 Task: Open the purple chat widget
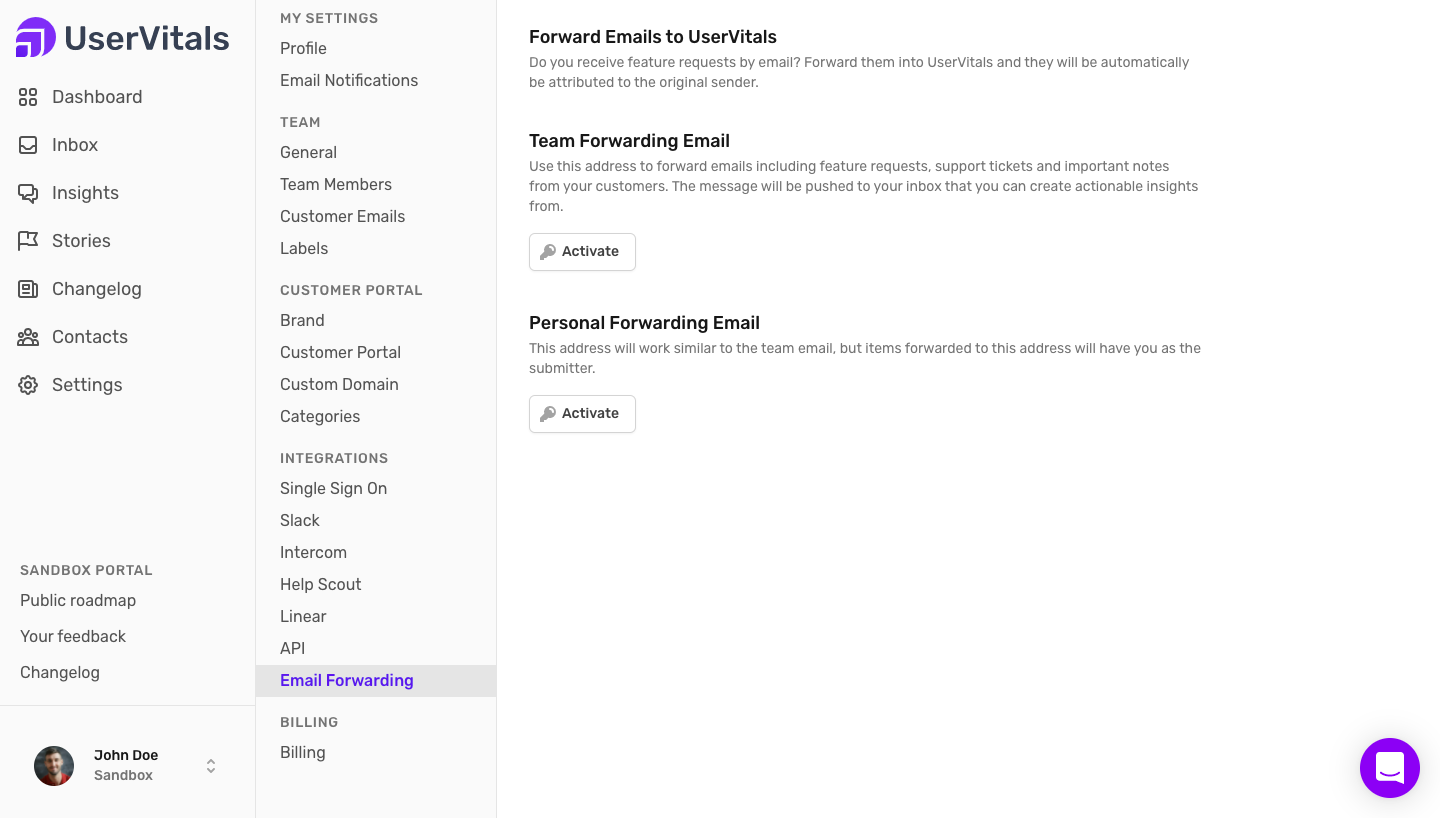coord(1389,768)
